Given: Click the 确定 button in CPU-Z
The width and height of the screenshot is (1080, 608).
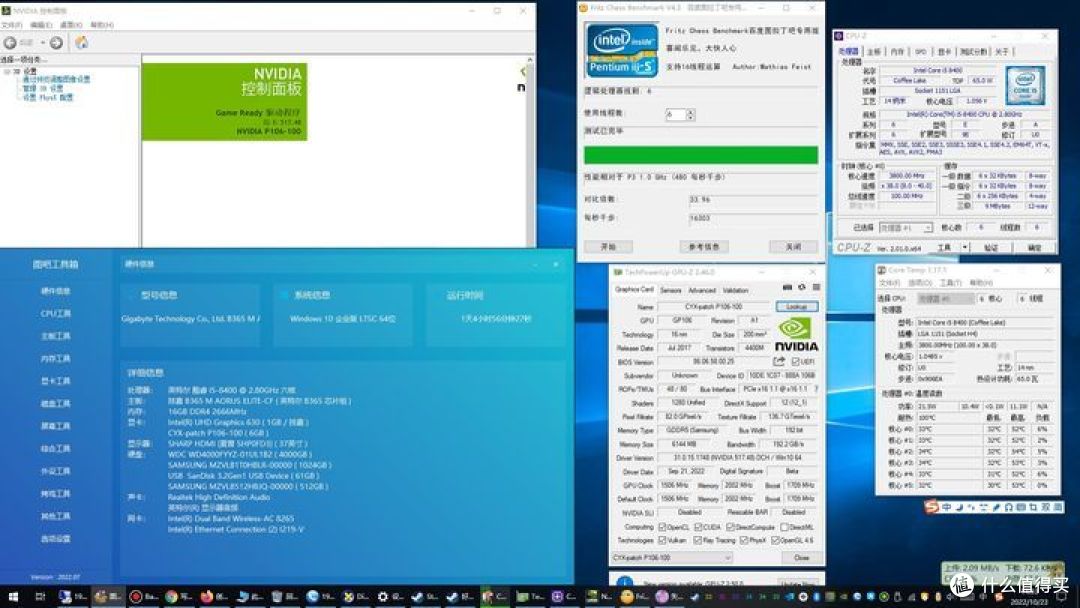Looking at the screenshot, I should pos(1034,248).
